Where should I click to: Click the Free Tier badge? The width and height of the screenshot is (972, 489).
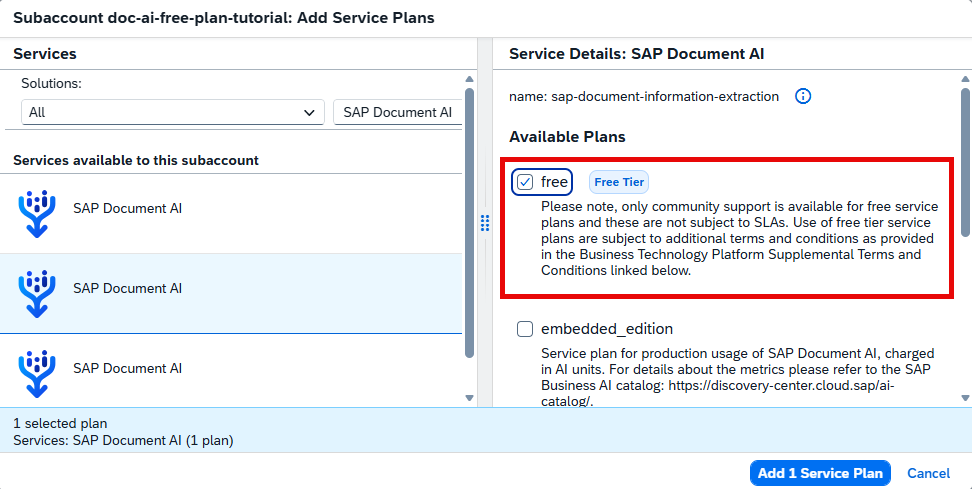619,182
